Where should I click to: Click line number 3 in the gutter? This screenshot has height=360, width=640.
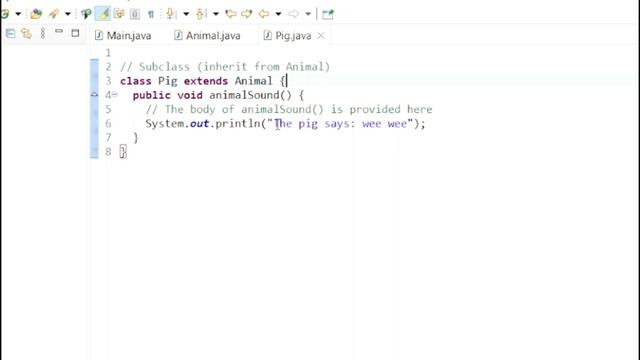pos(108,81)
